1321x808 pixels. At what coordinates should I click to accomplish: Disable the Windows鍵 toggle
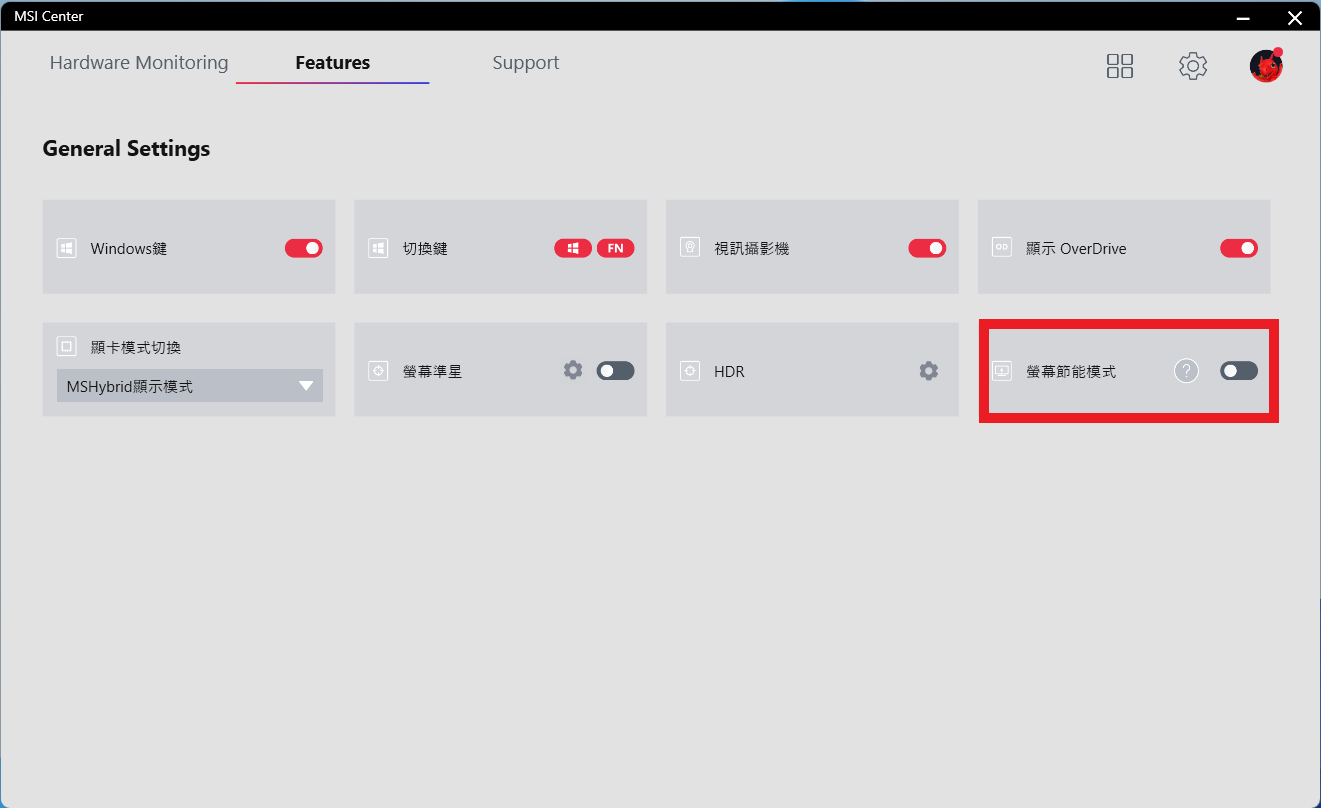point(304,248)
